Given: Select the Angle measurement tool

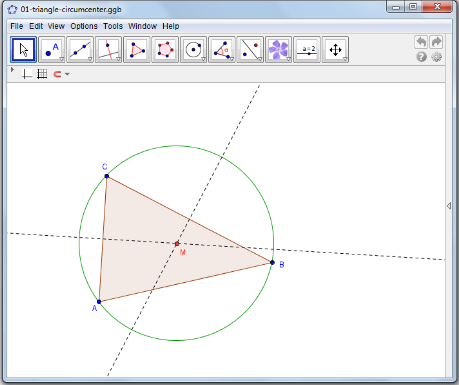Looking at the screenshot, I should pyautogui.click(x=222, y=50).
